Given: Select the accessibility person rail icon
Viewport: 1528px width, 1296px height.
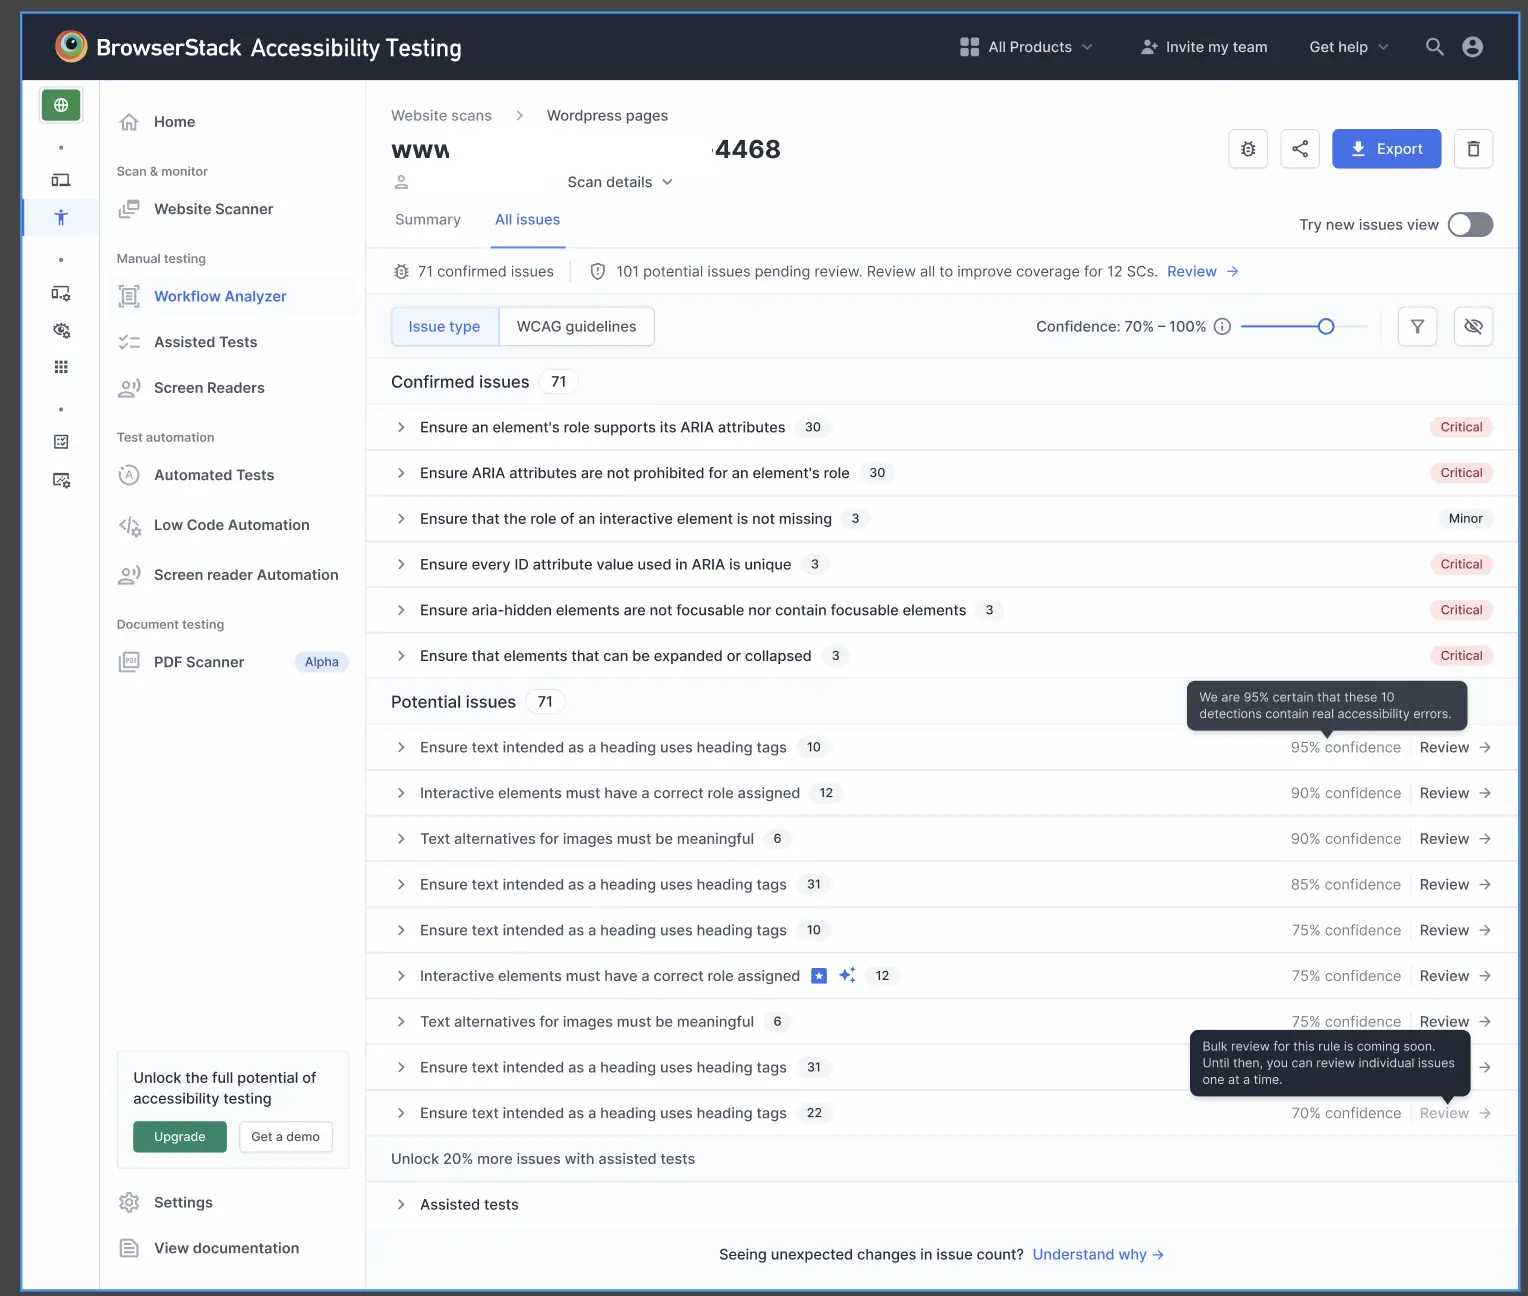Looking at the screenshot, I should [x=61, y=217].
